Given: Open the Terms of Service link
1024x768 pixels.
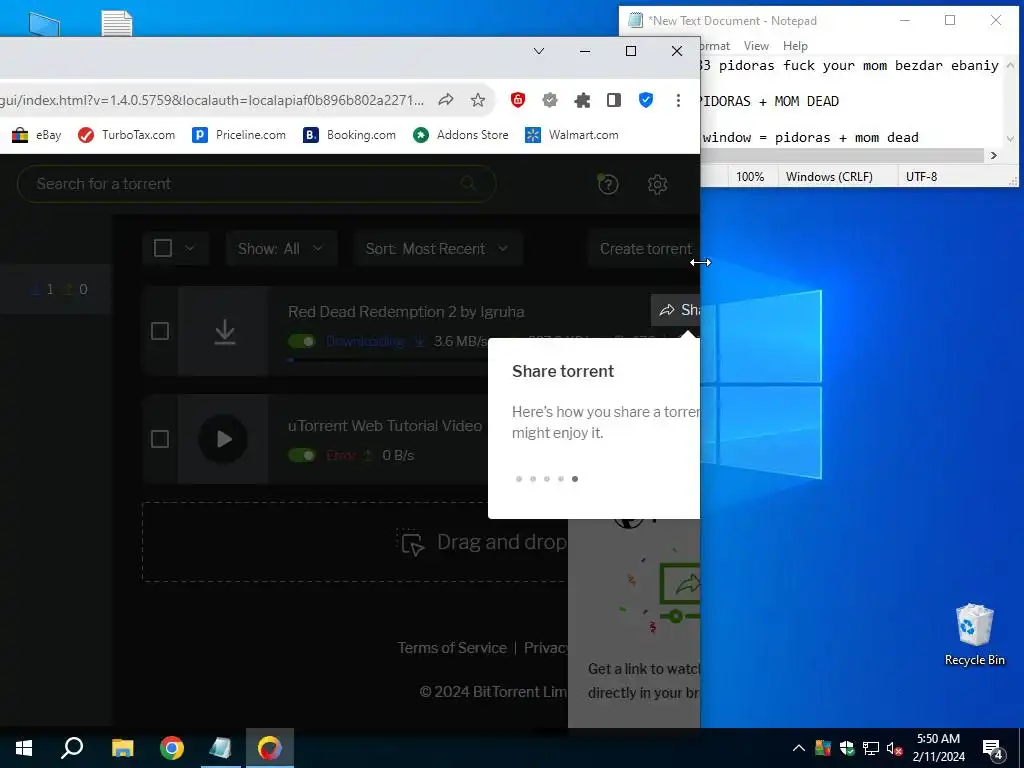Looking at the screenshot, I should tap(452, 648).
